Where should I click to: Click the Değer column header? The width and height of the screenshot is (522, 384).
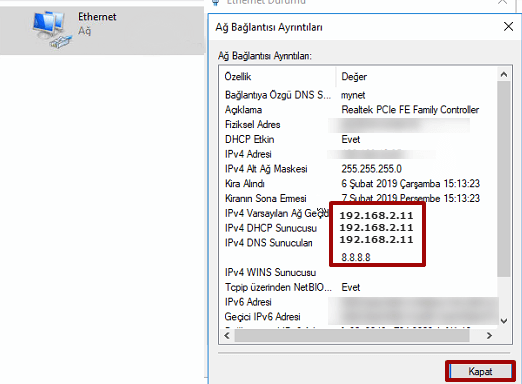click(354, 77)
